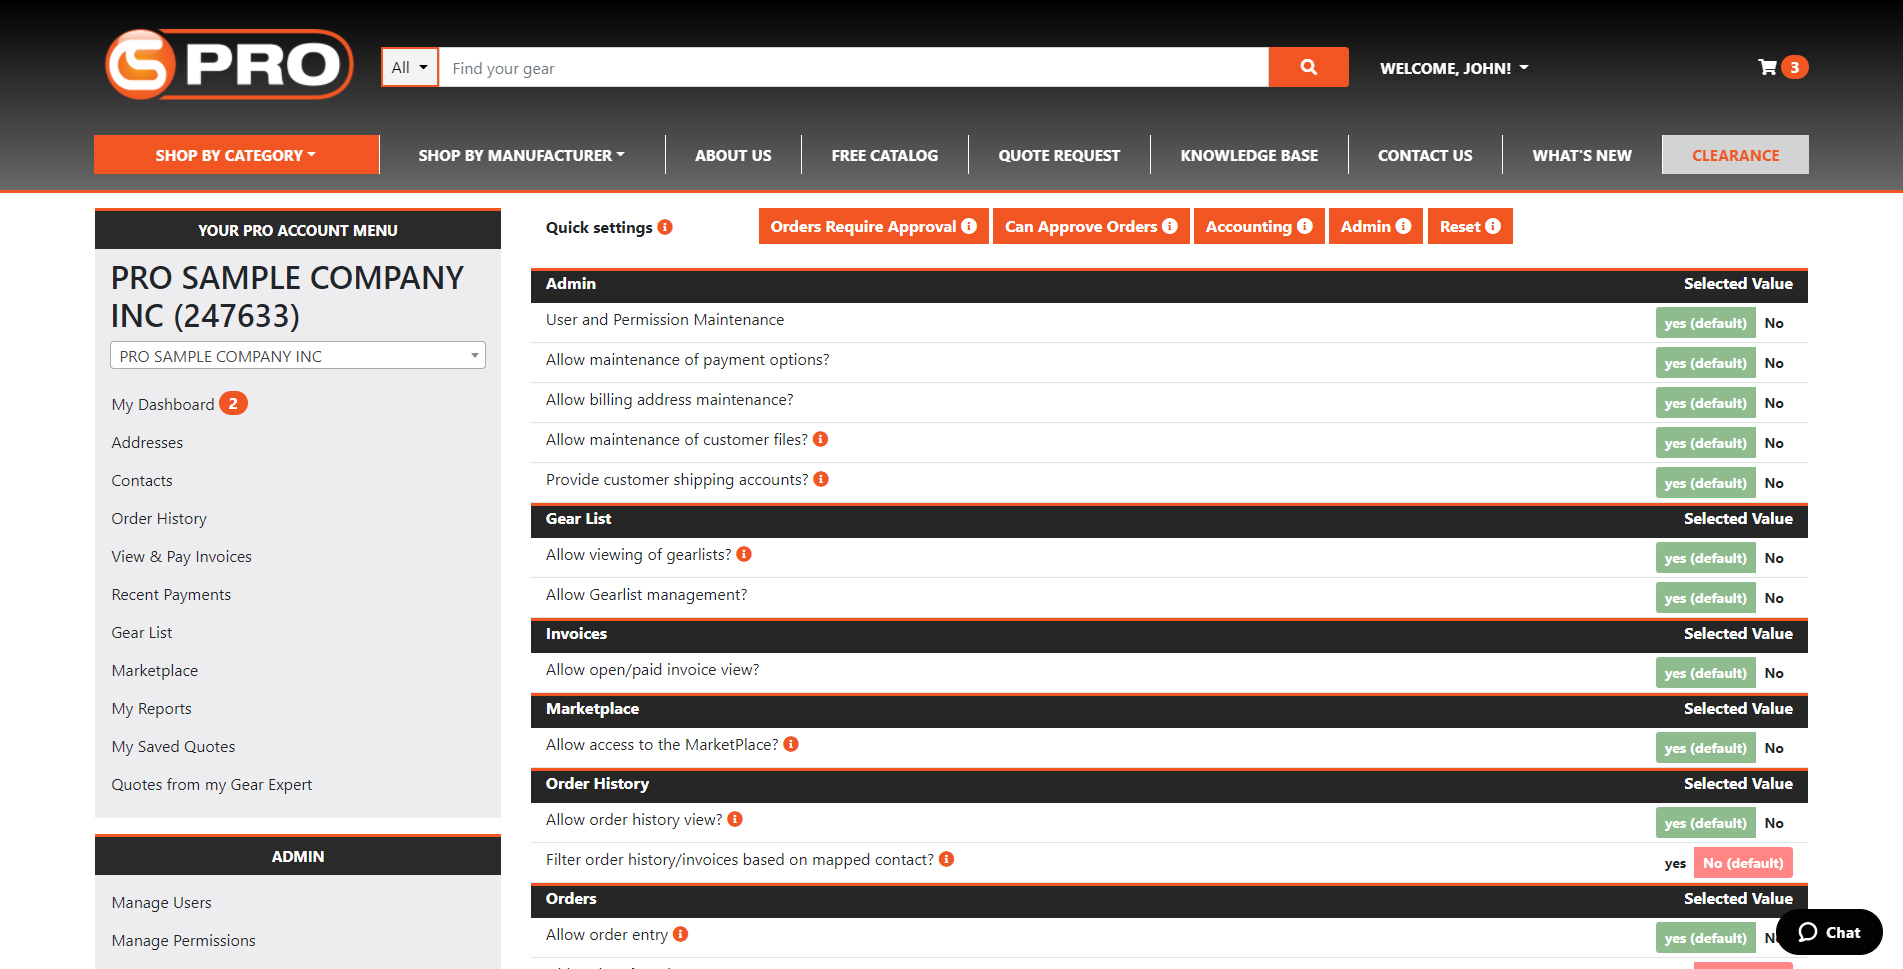Click info icon beside customer files maintenance
1903x969 pixels.
[x=821, y=439]
